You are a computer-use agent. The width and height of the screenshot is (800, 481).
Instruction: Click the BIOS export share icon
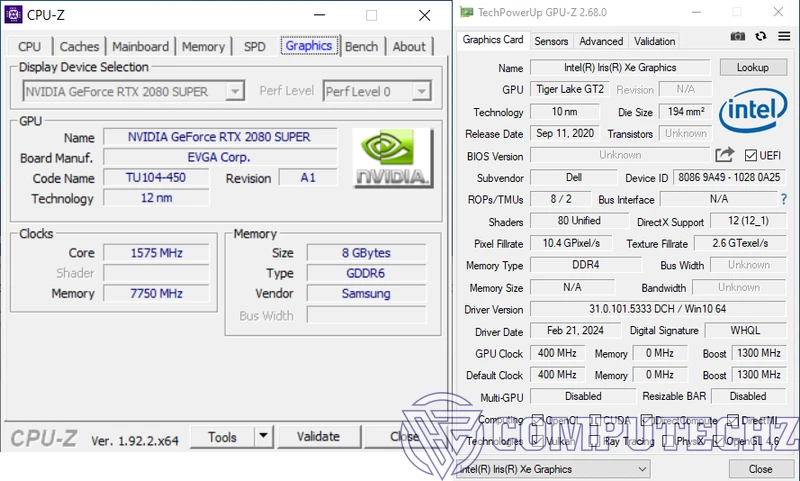(724, 155)
